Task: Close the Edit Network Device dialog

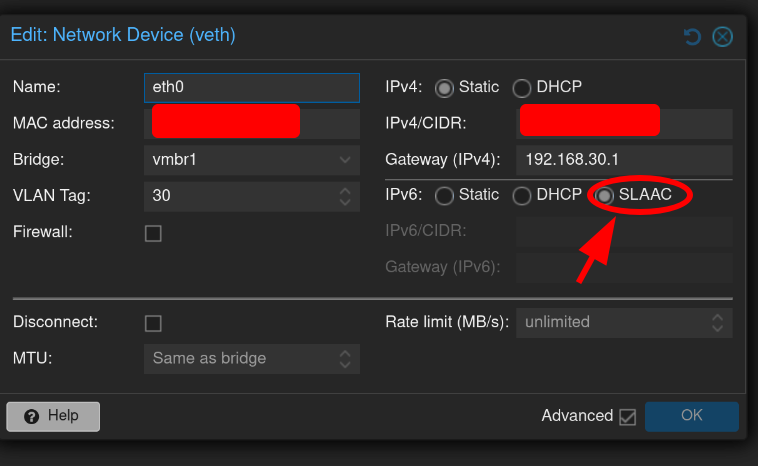Action: click(722, 37)
